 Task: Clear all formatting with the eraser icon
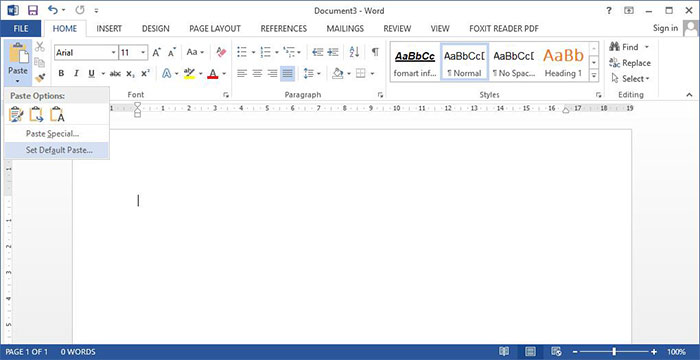[x=221, y=52]
